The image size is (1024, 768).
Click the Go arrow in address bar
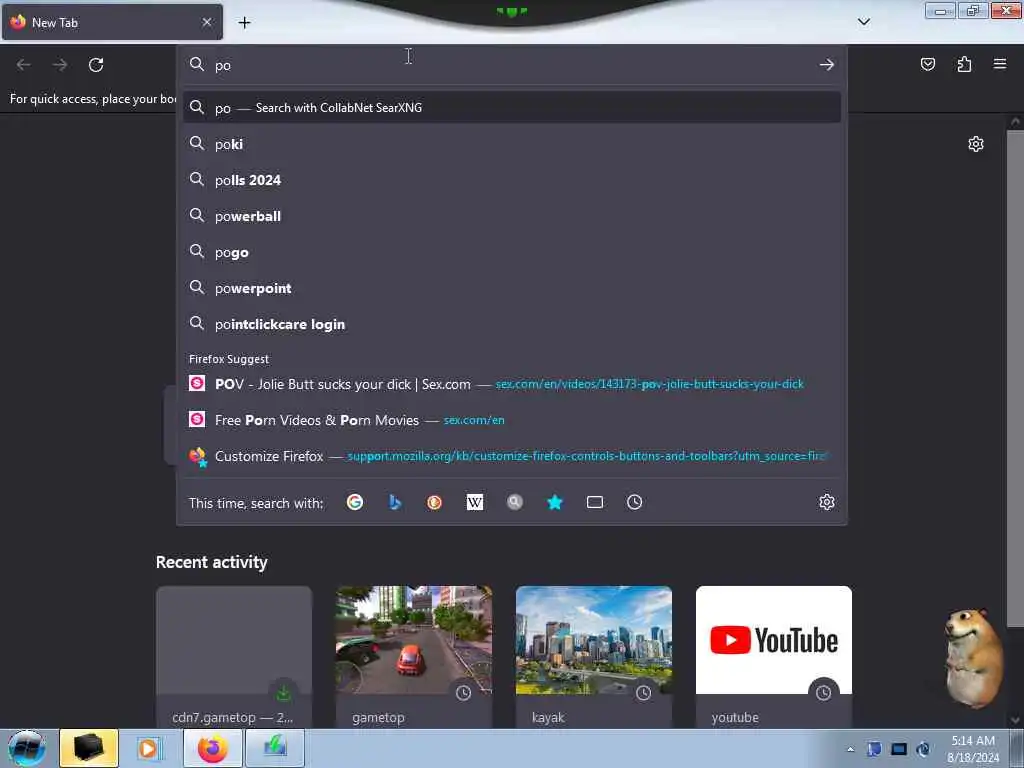click(x=827, y=65)
